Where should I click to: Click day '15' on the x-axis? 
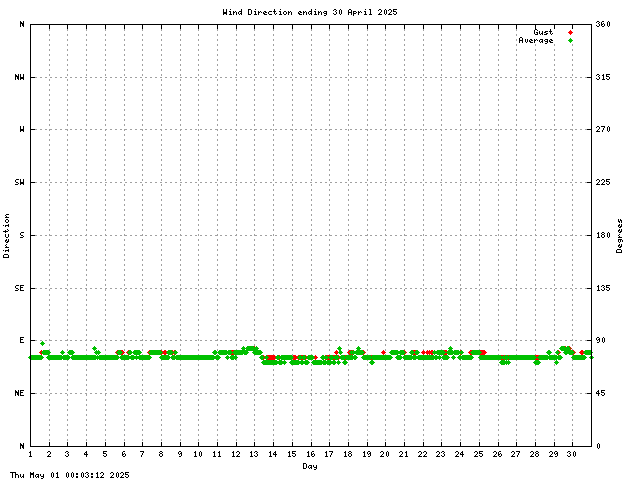pos(291,454)
